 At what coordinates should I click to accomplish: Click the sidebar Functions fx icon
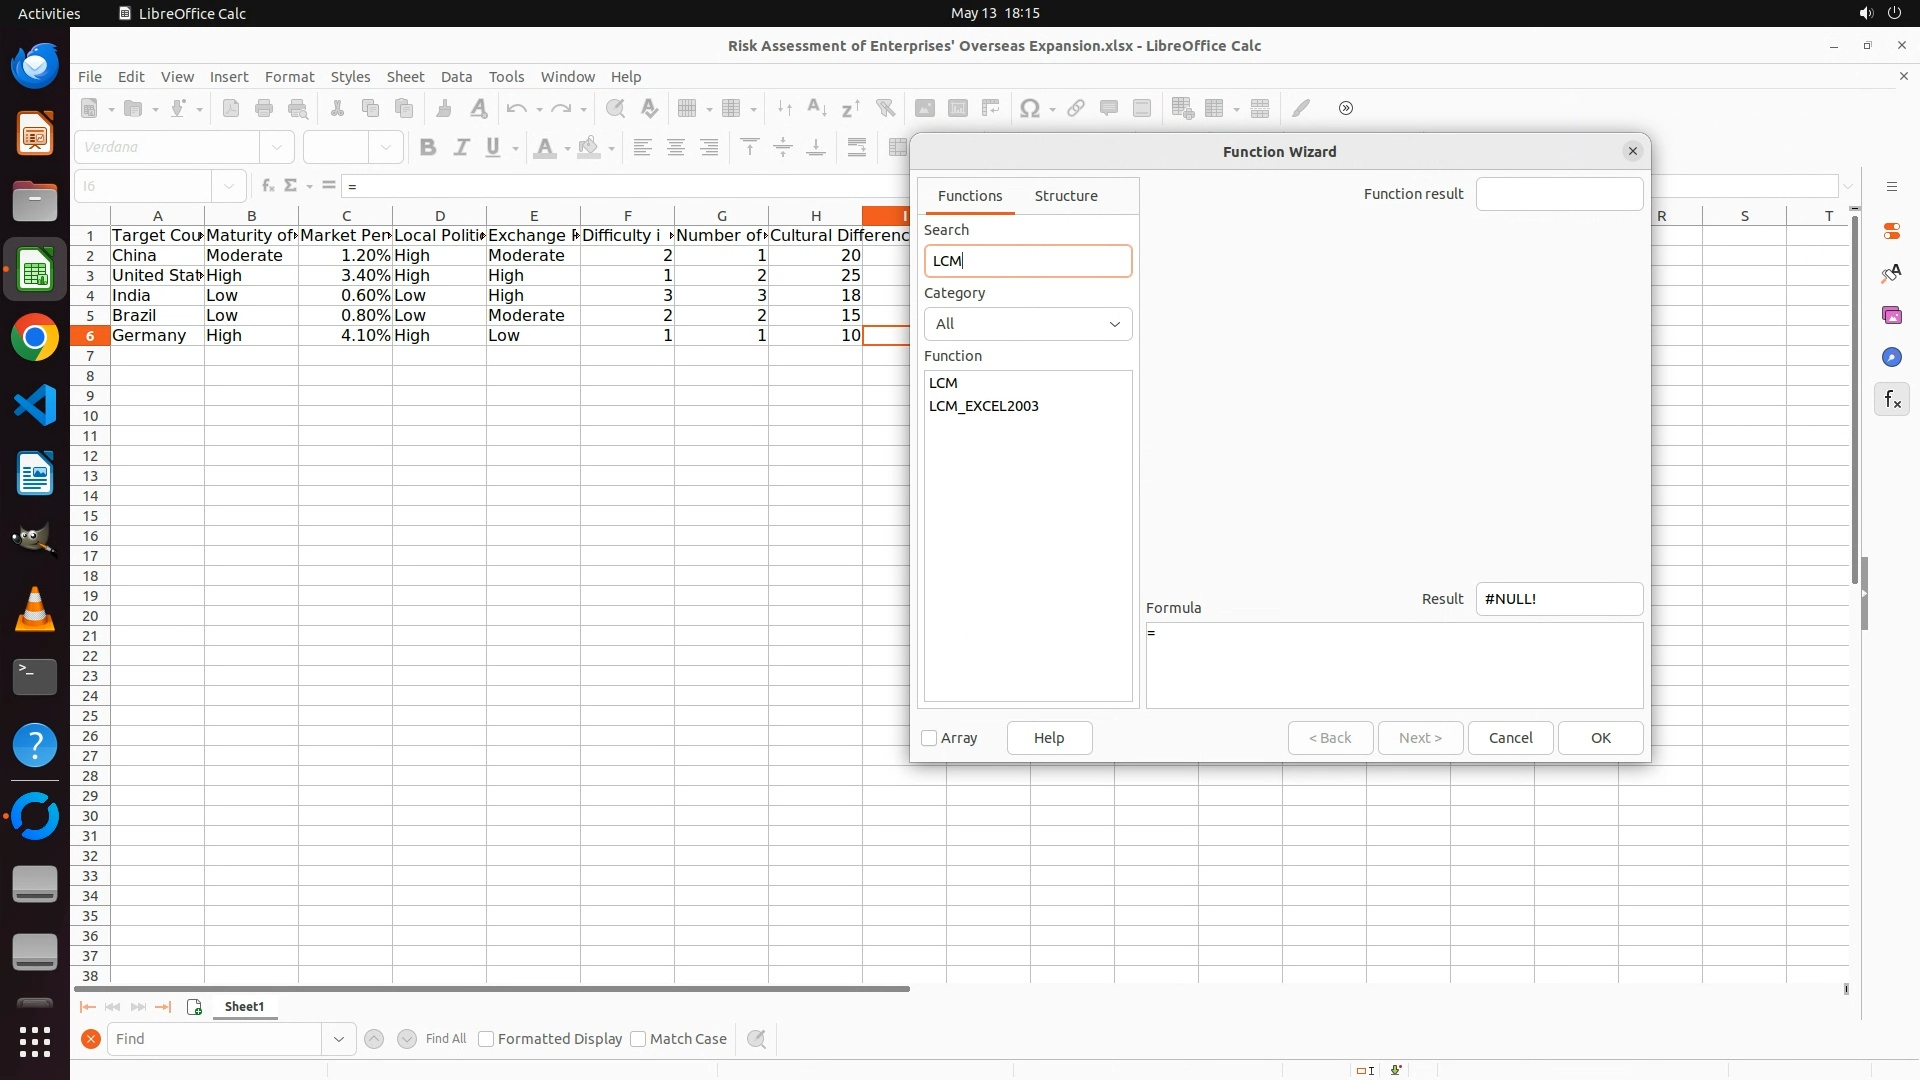[1891, 400]
